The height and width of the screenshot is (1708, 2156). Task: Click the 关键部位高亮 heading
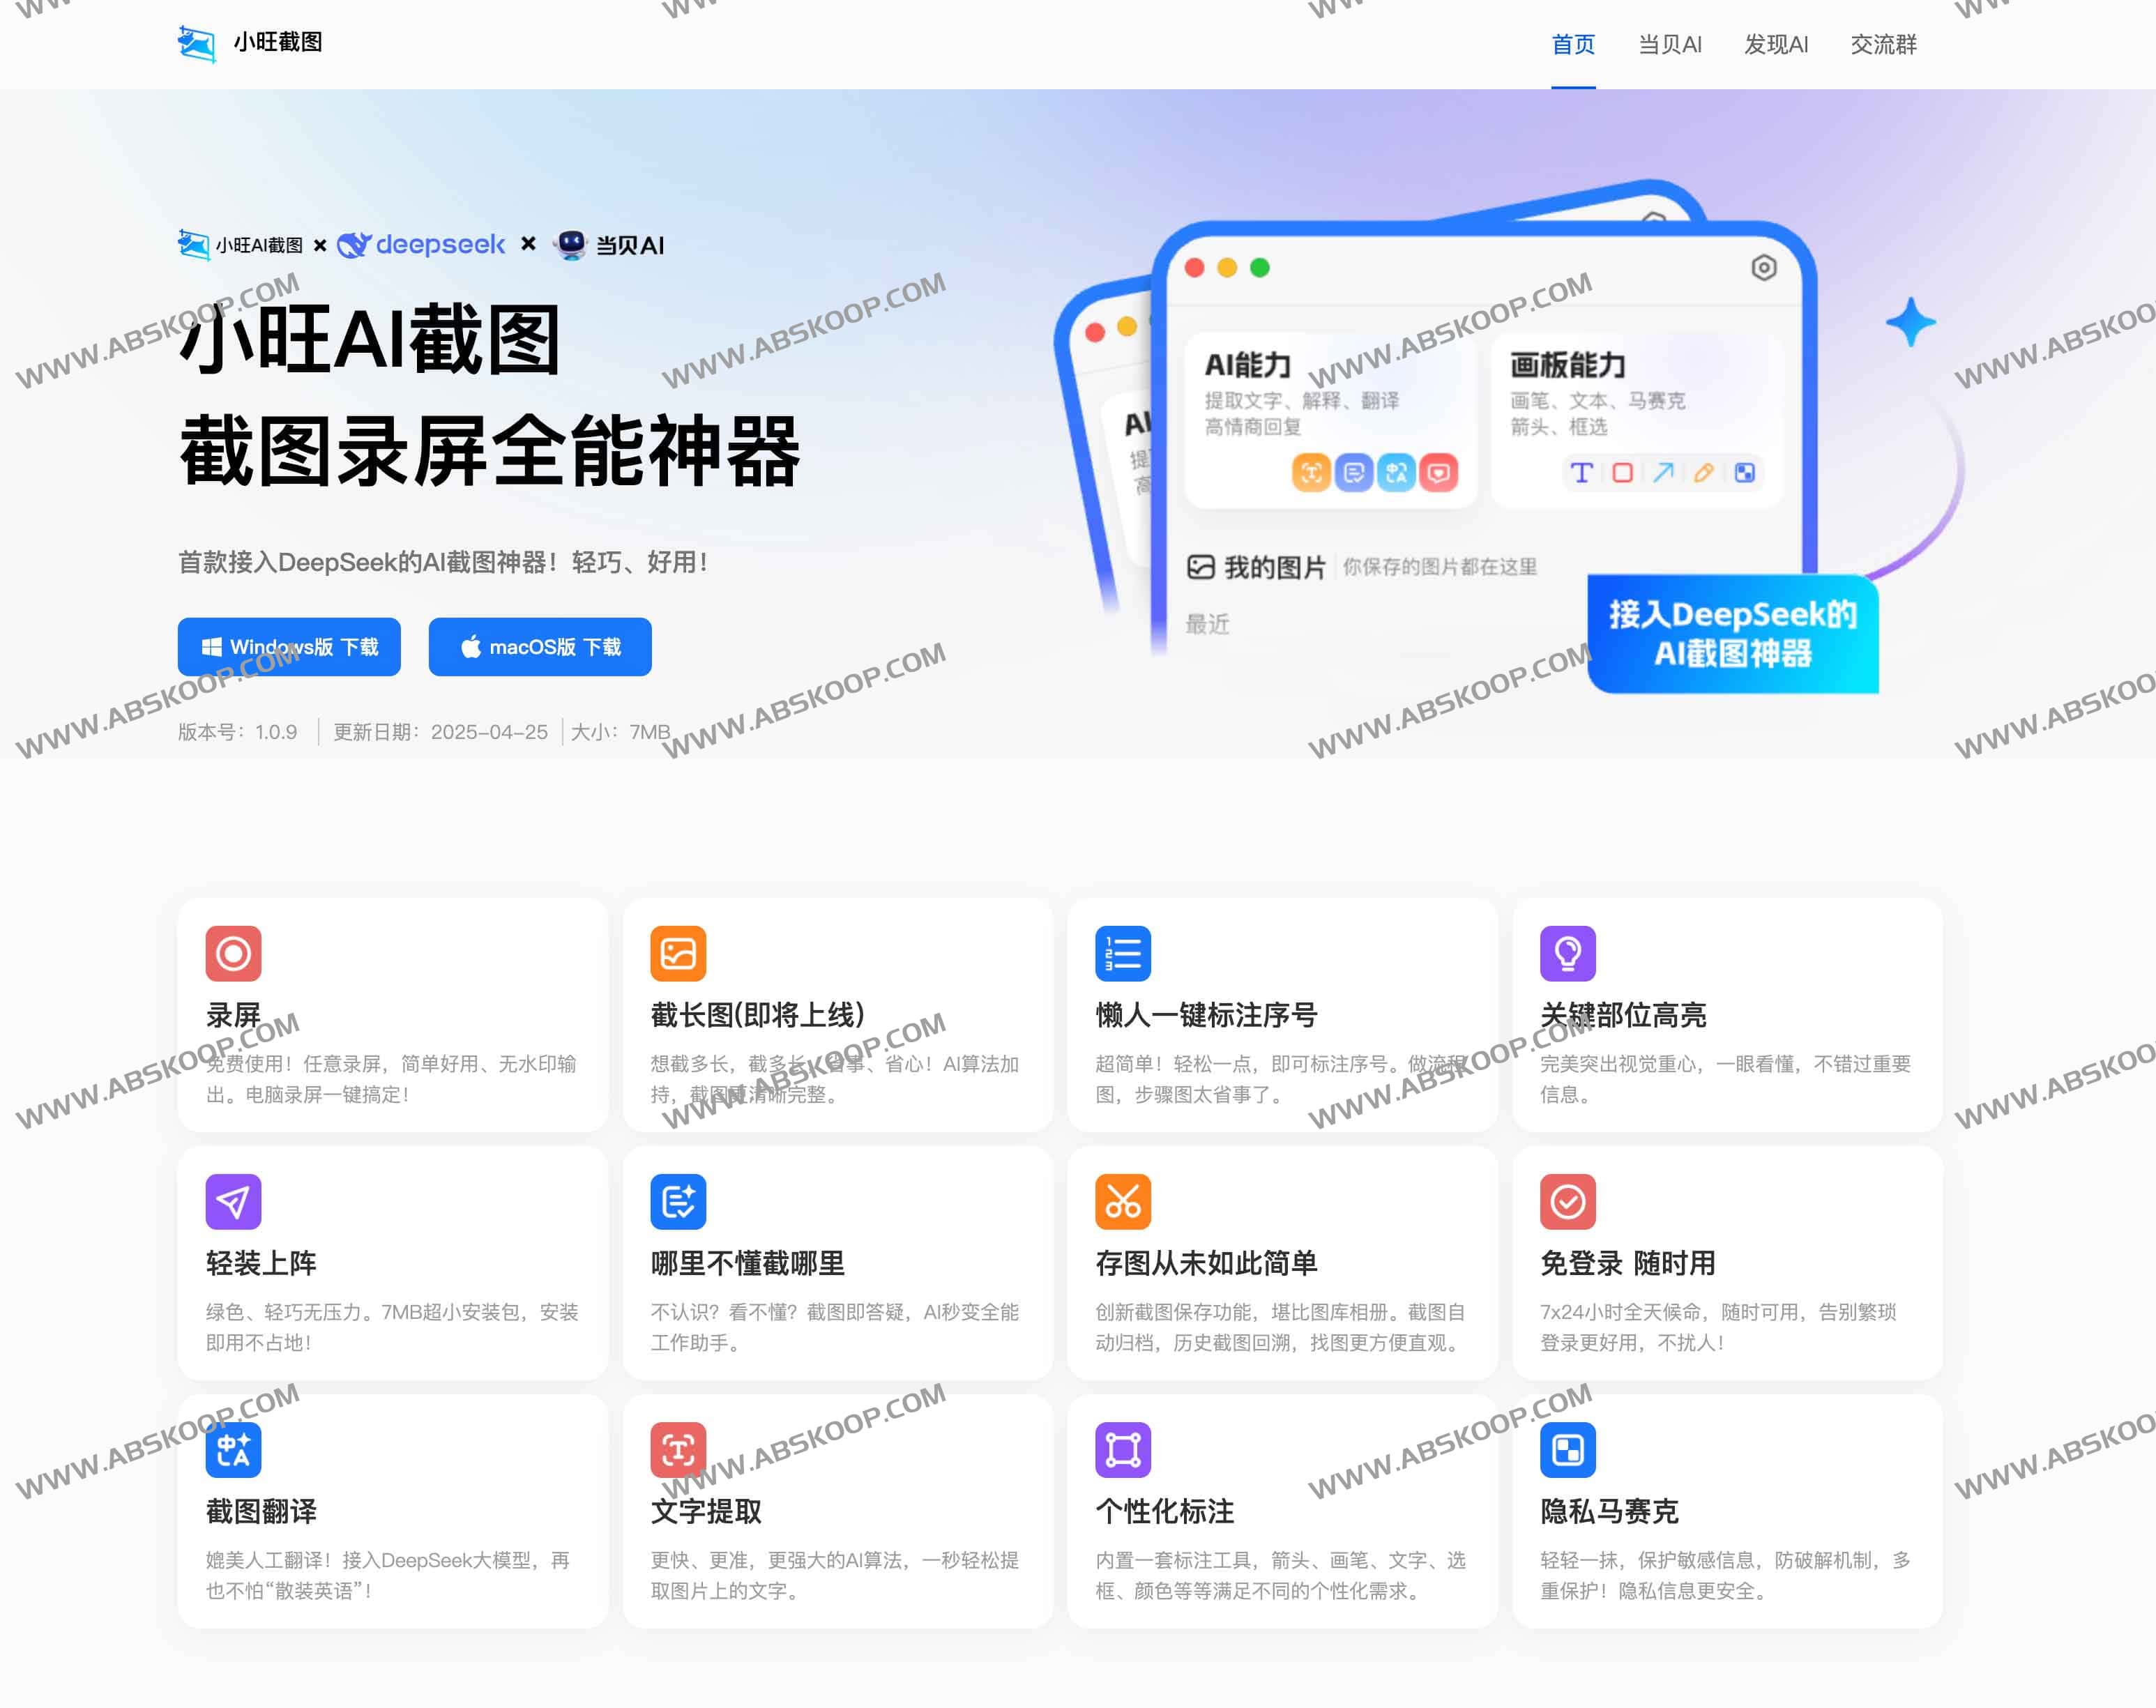[x=1623, y=1015]
